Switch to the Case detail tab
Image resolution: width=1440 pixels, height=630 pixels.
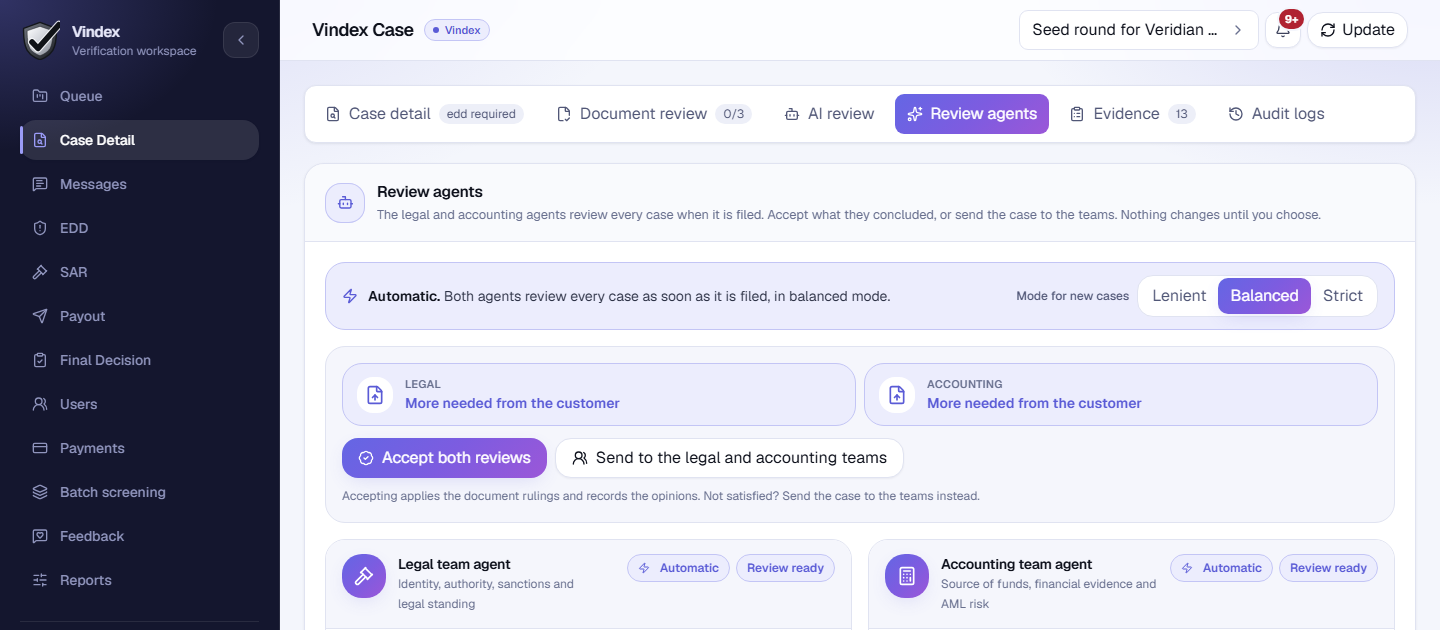click(x=424, y=114)
